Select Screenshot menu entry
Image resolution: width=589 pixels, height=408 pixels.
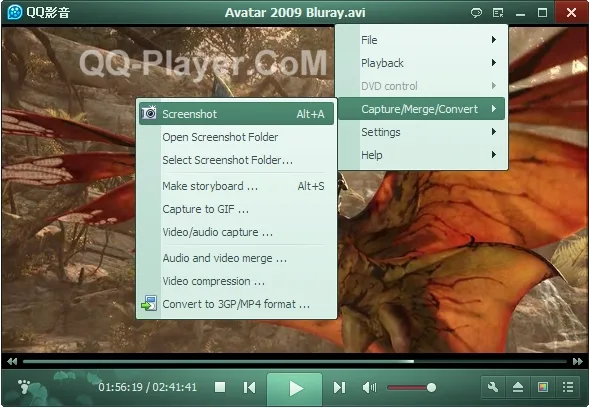click(236, 113)
